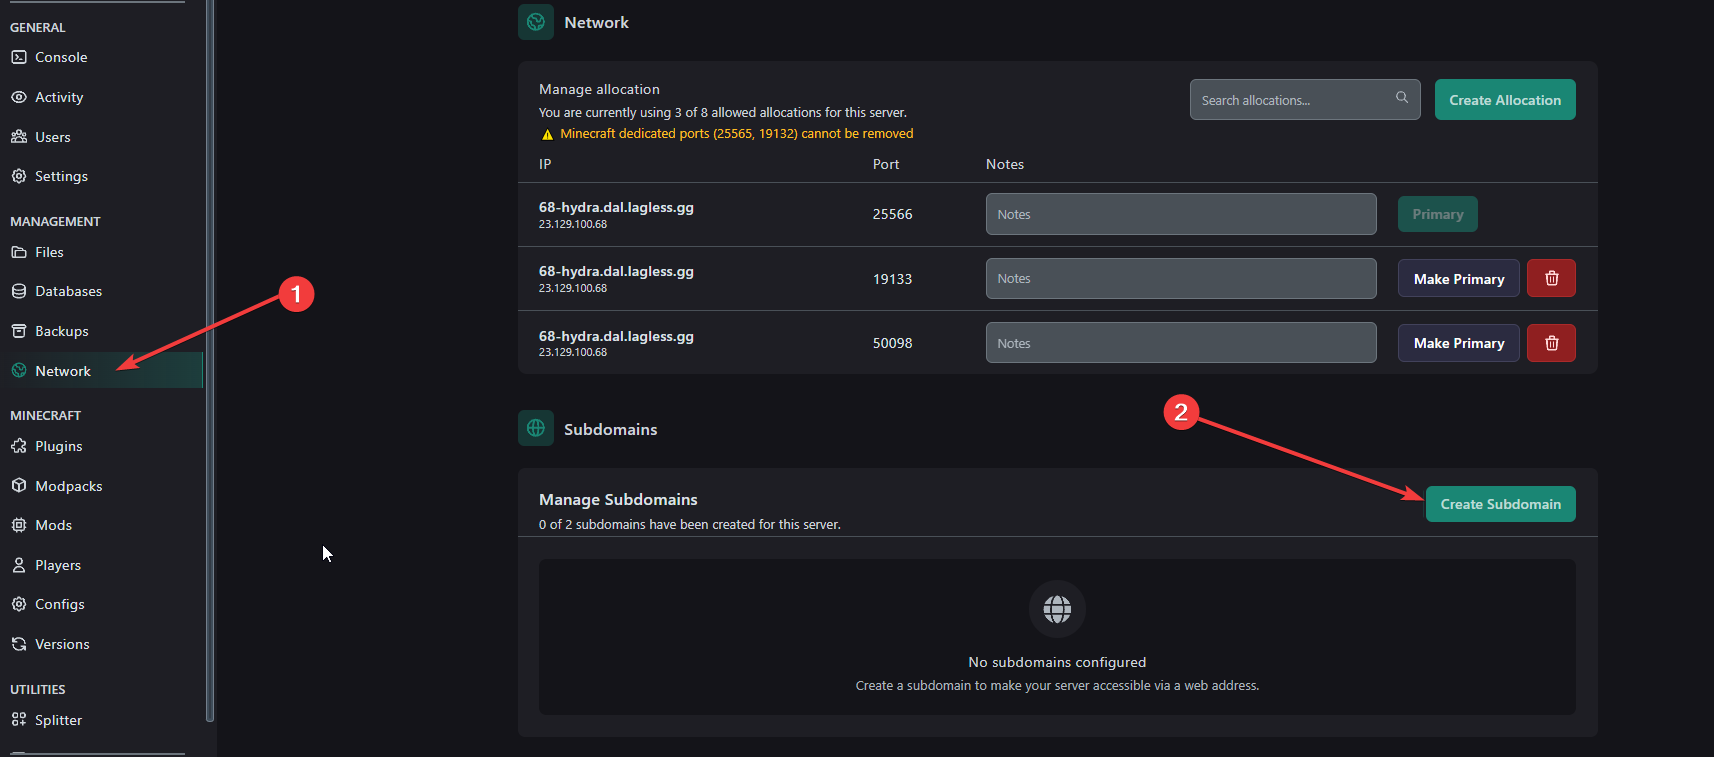This screenshot has height=757, width=1714.
Task: Click the search magnifier icon in allocations
Action: tap(1401, 98)
